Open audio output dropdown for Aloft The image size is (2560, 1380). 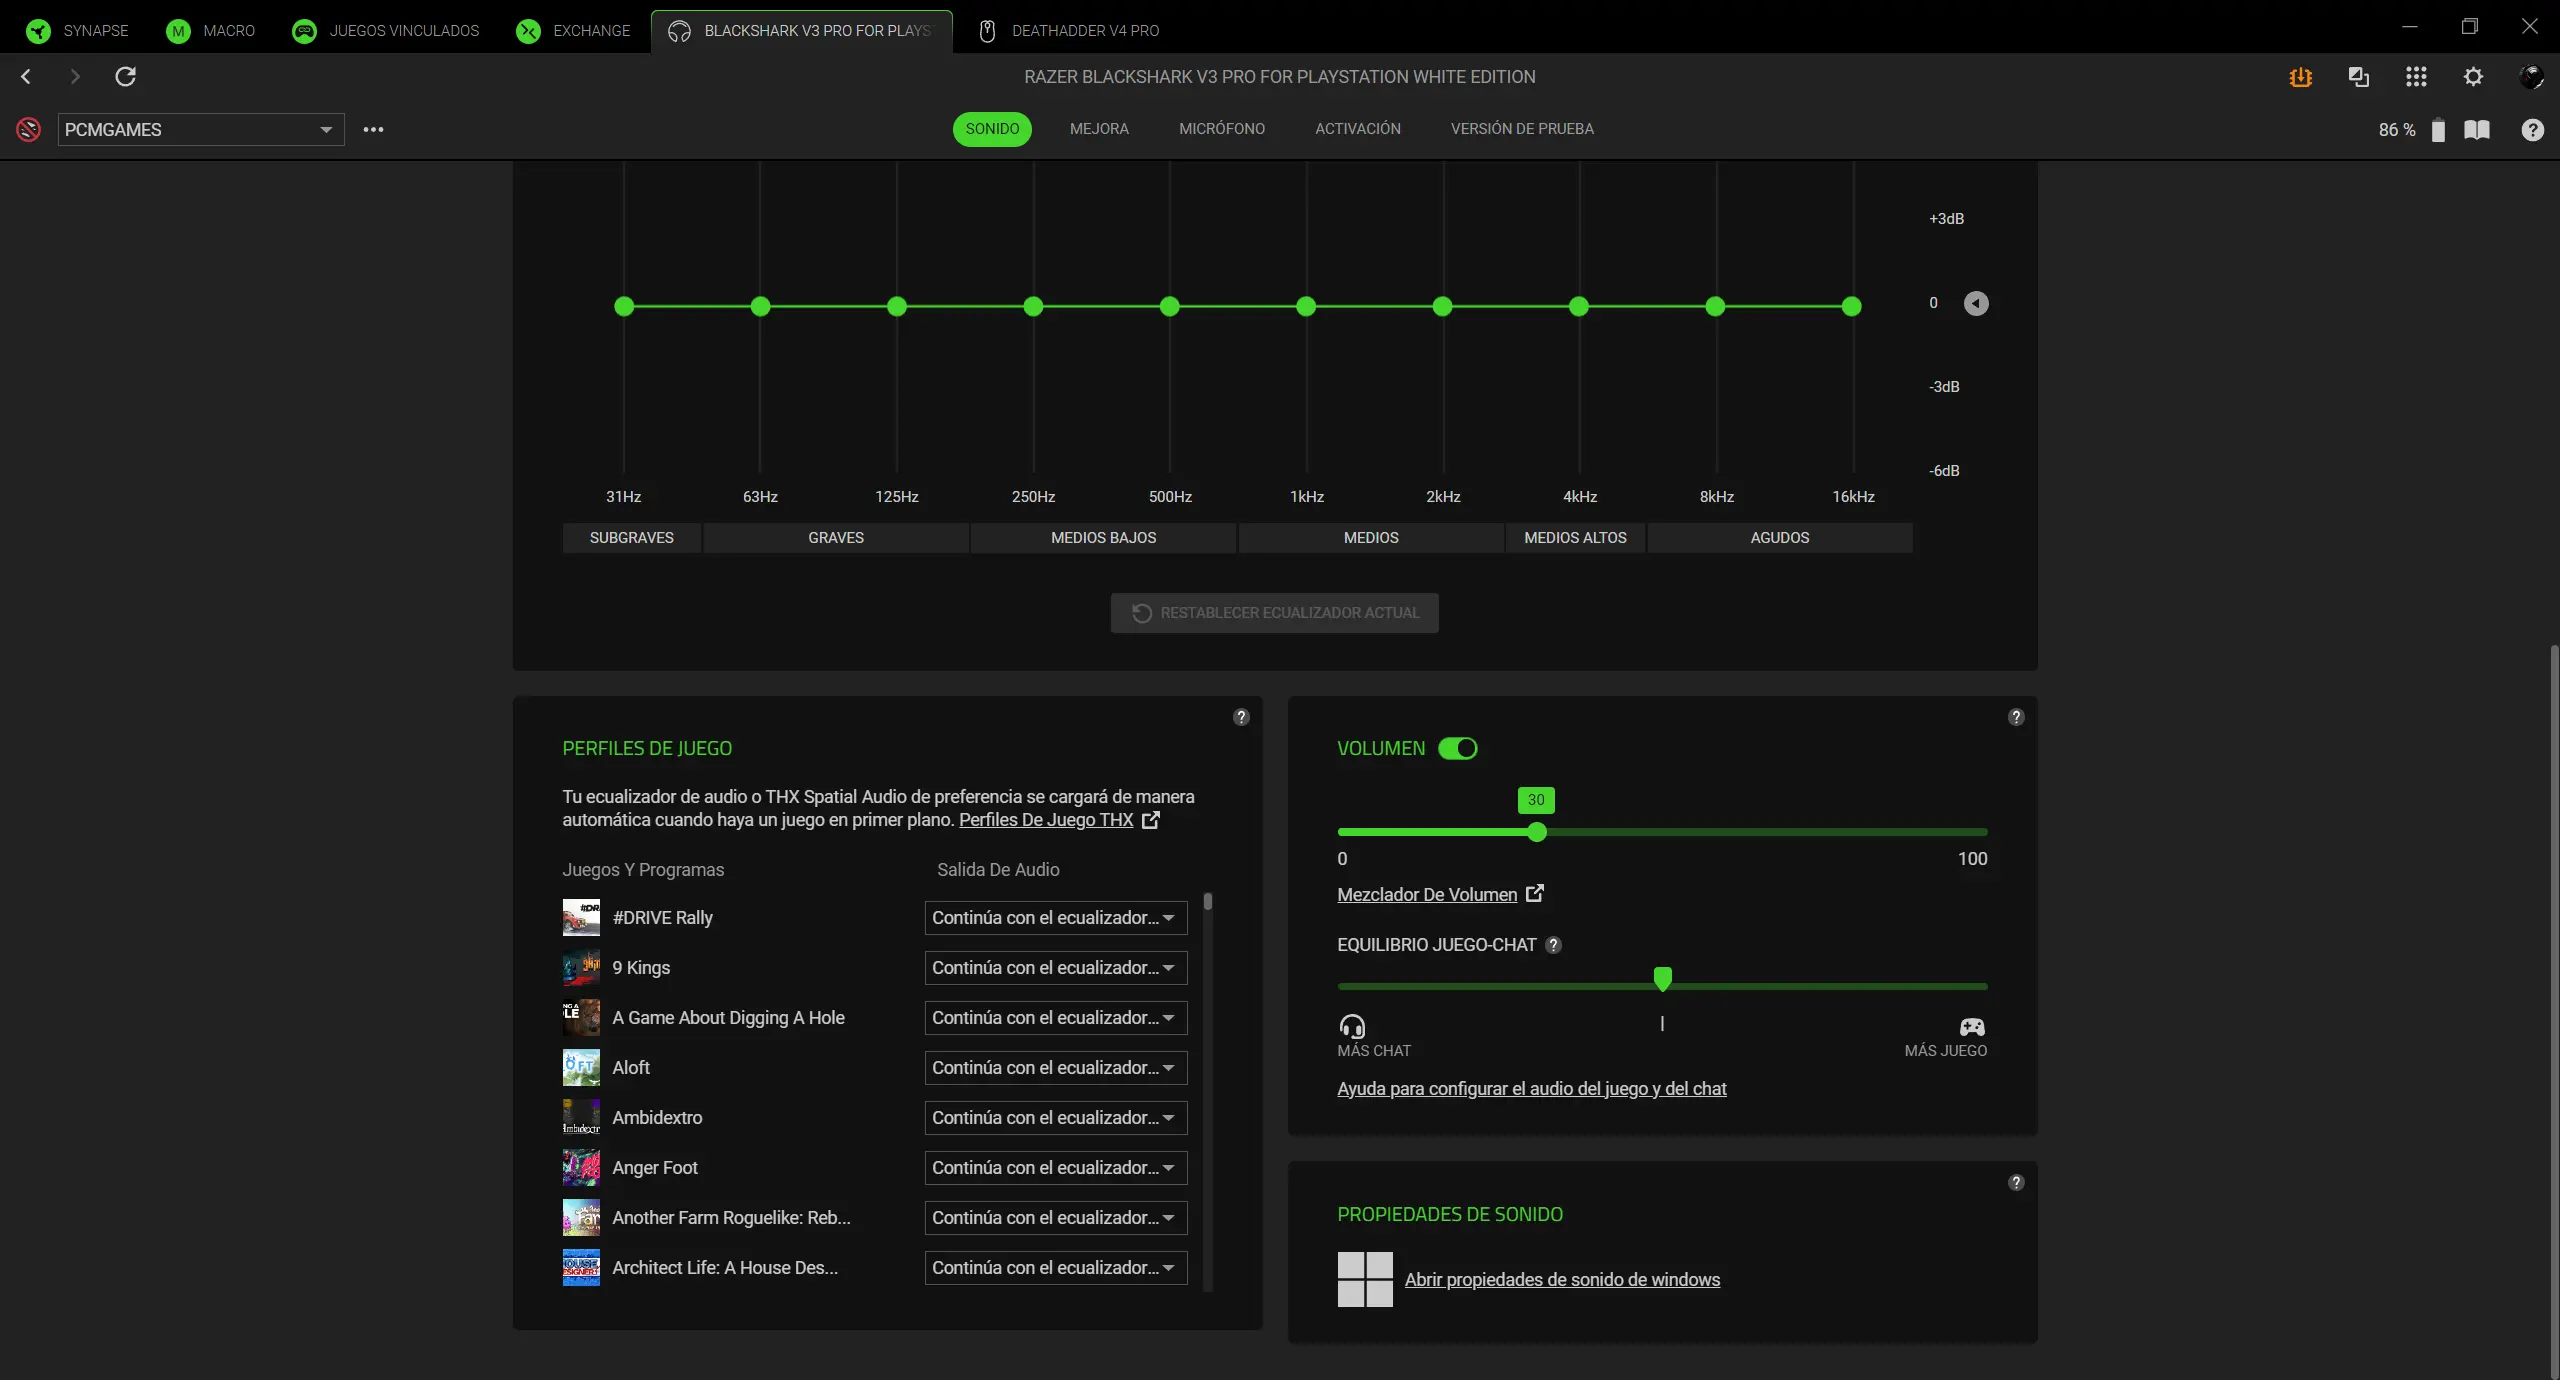tap(1056, 1068)
